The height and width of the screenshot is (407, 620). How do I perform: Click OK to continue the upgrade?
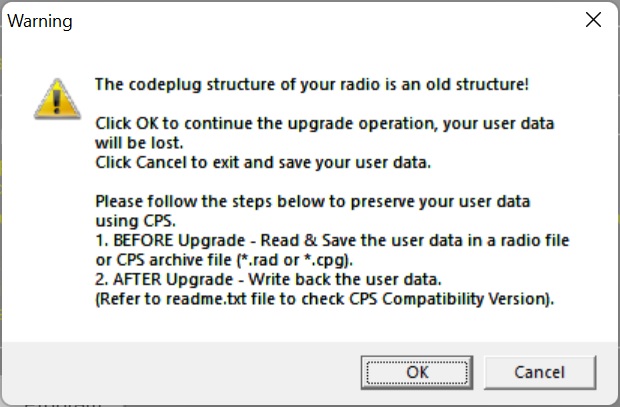tap(417, 372)
